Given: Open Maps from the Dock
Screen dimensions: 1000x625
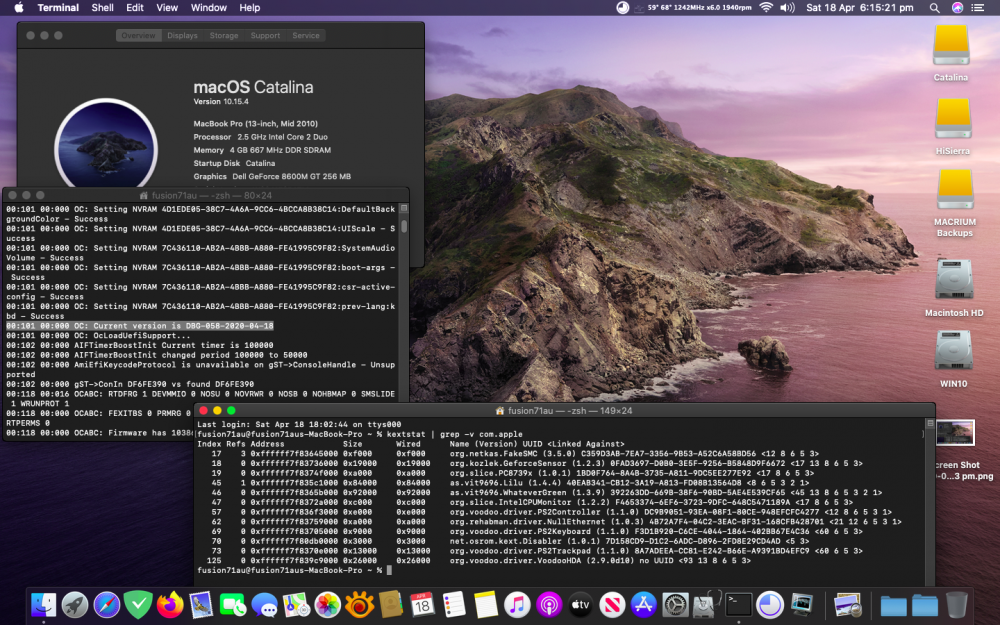Looking at the screenshot, I should [x=296, y=605].
